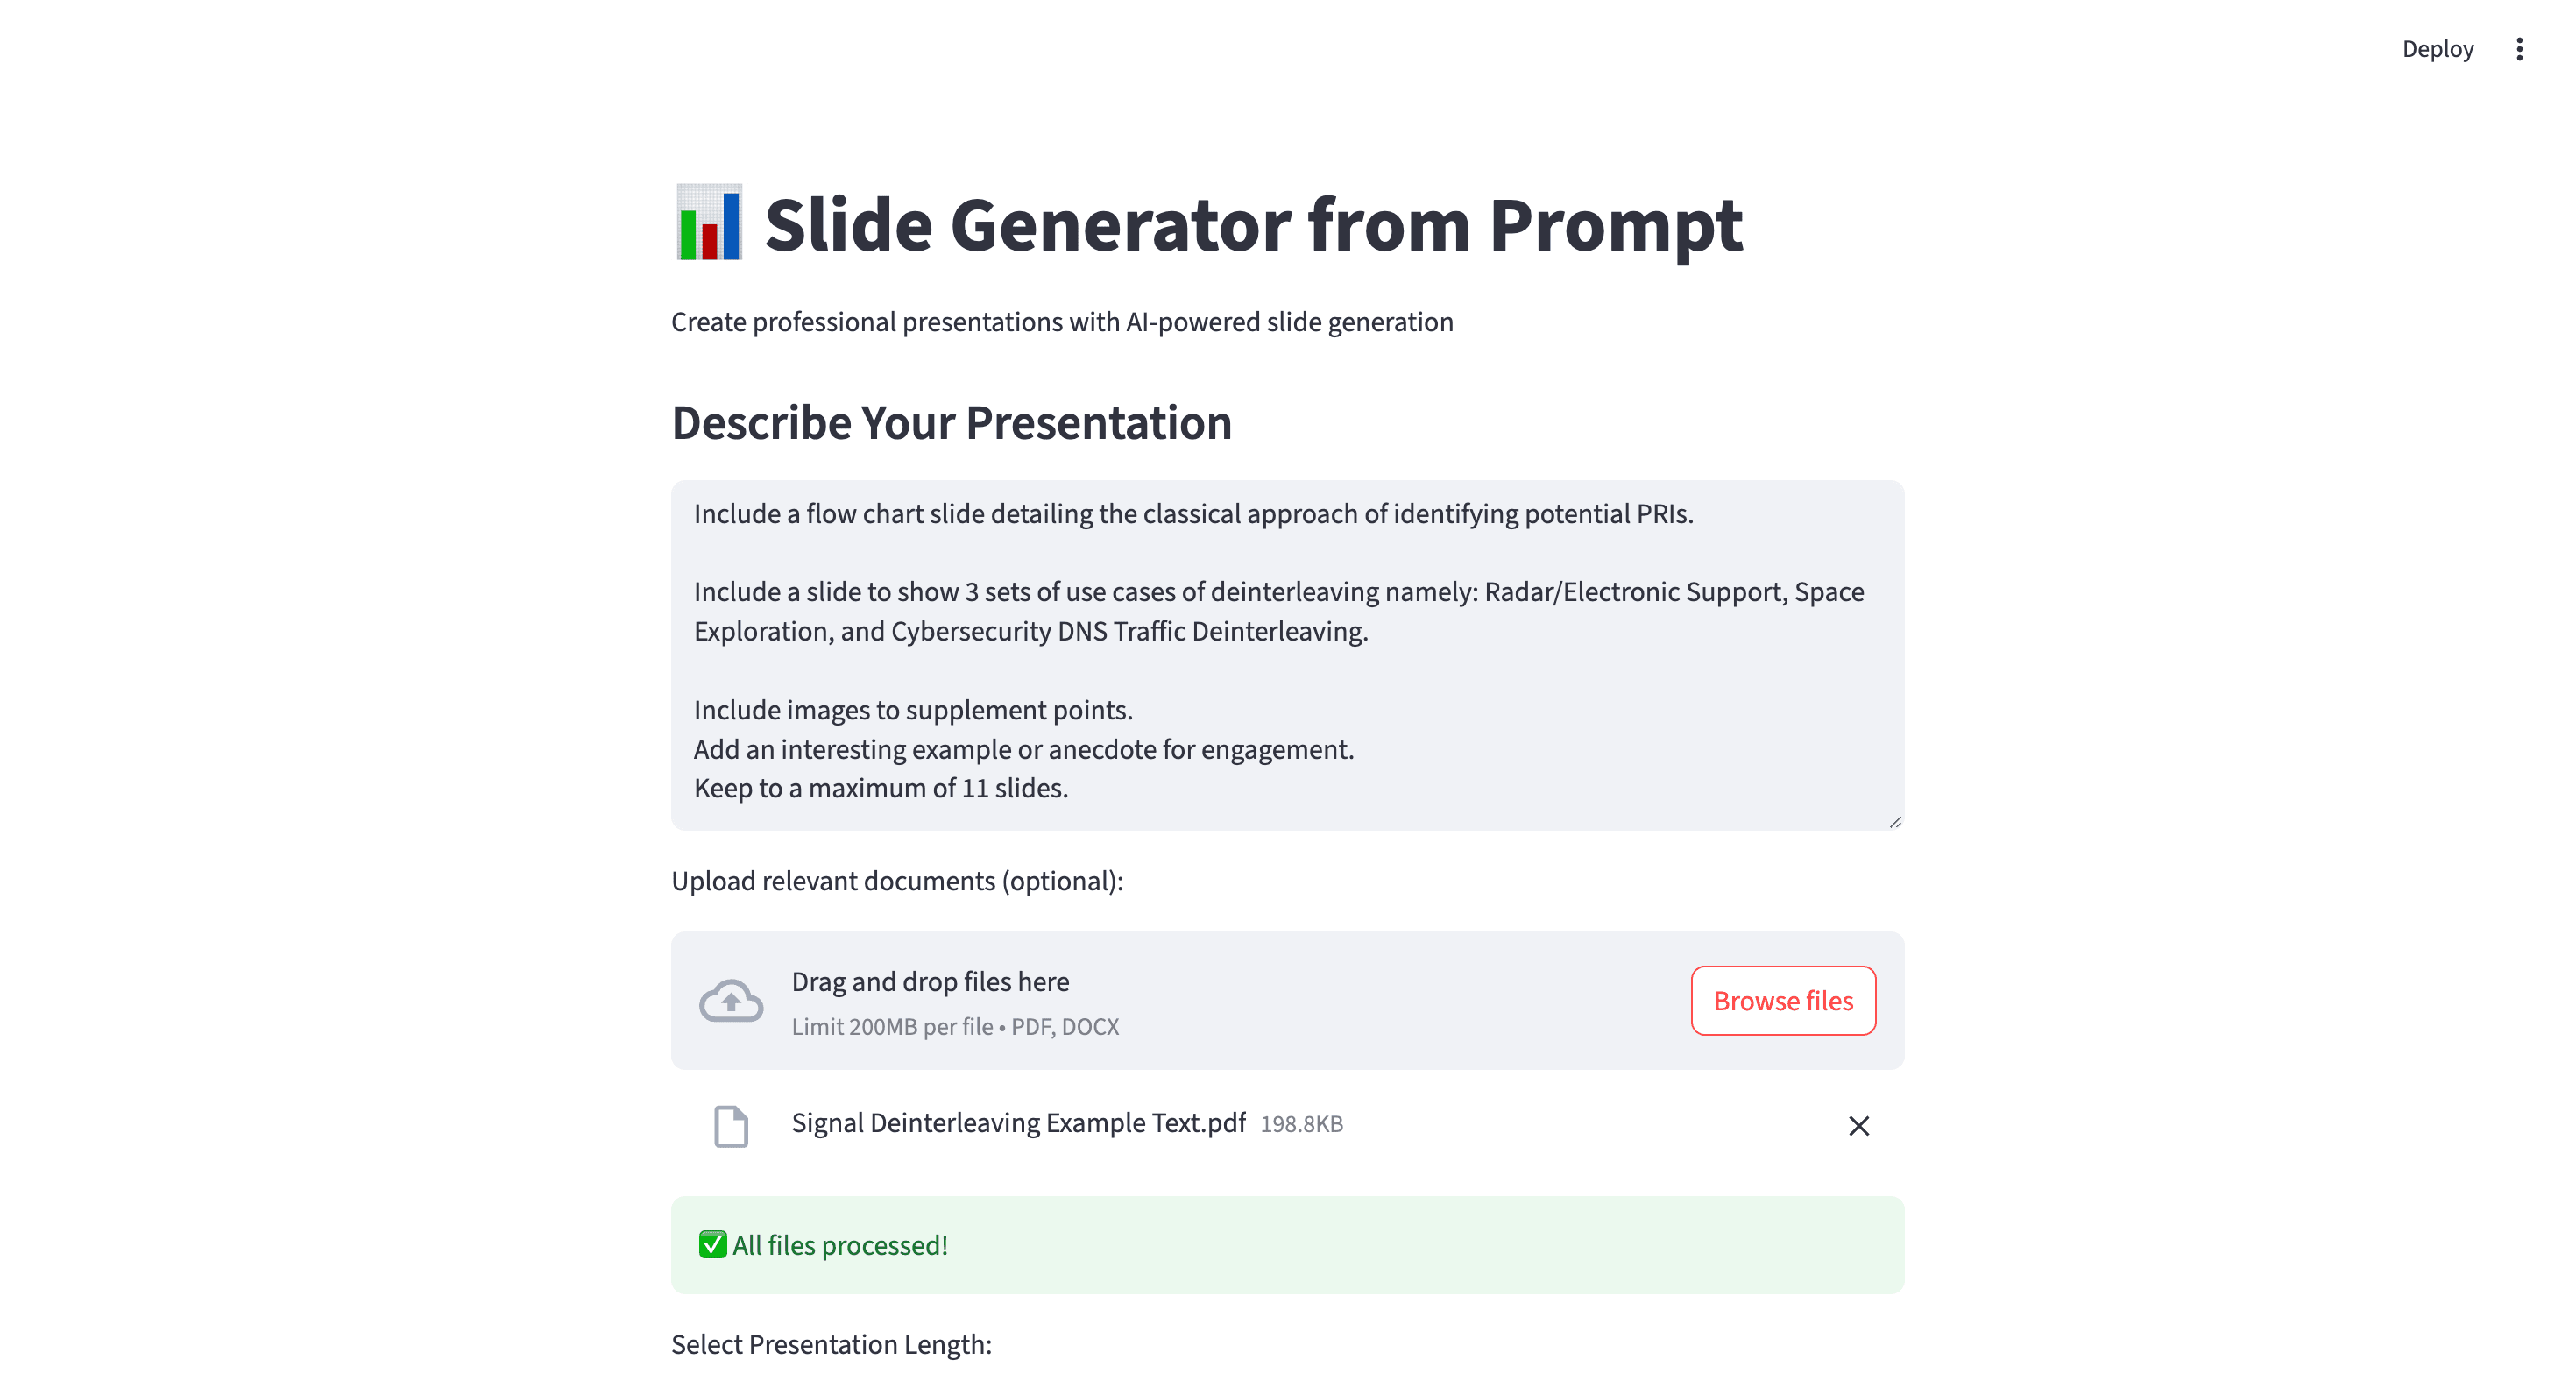Click the AI-powered slide generation subtitle

(1062, 322)
